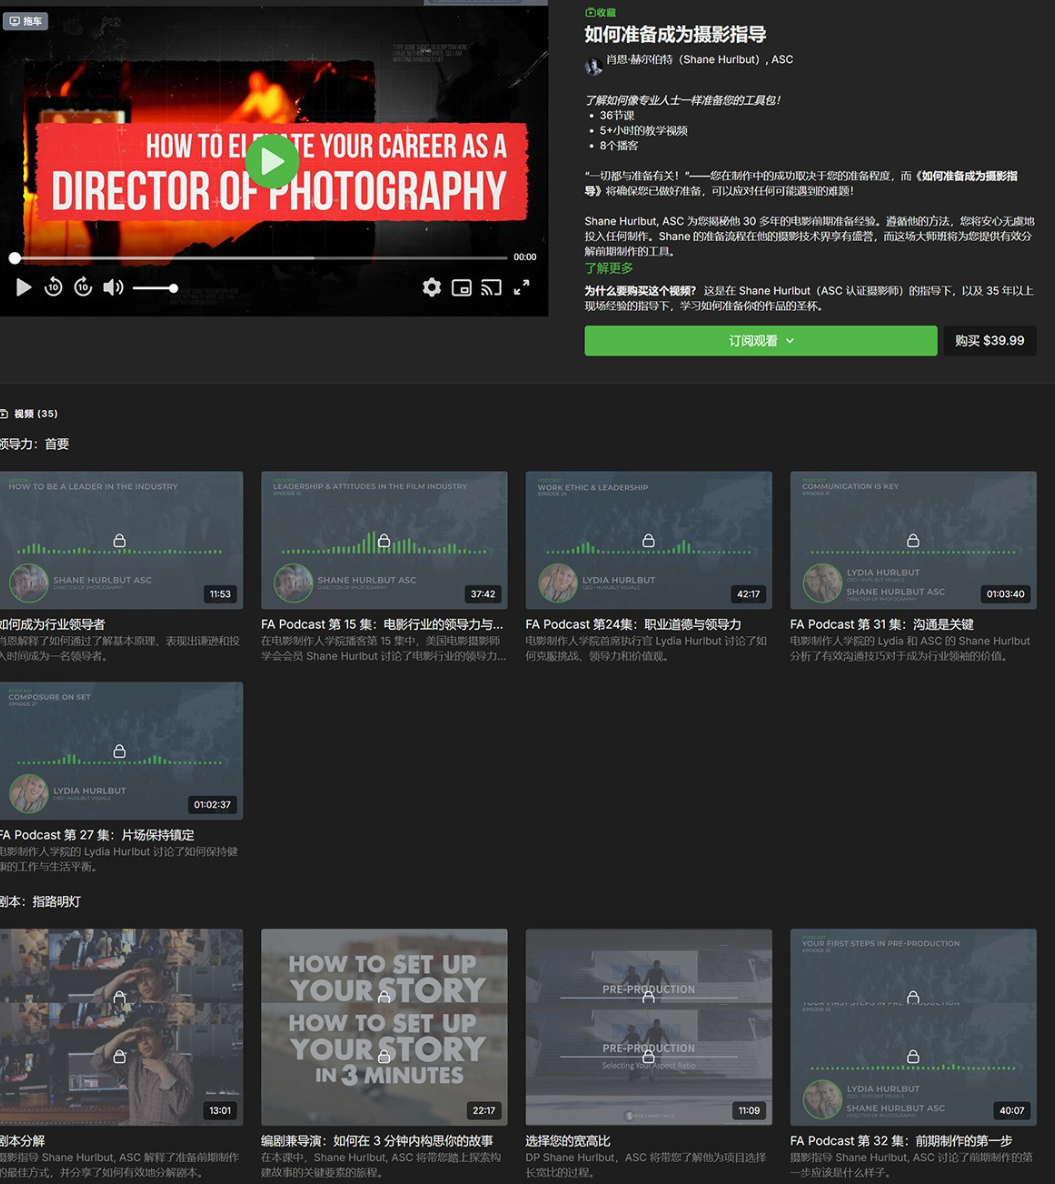
Task: Click the 选择您的宽高比 video title
Action: pos(568,1141)
